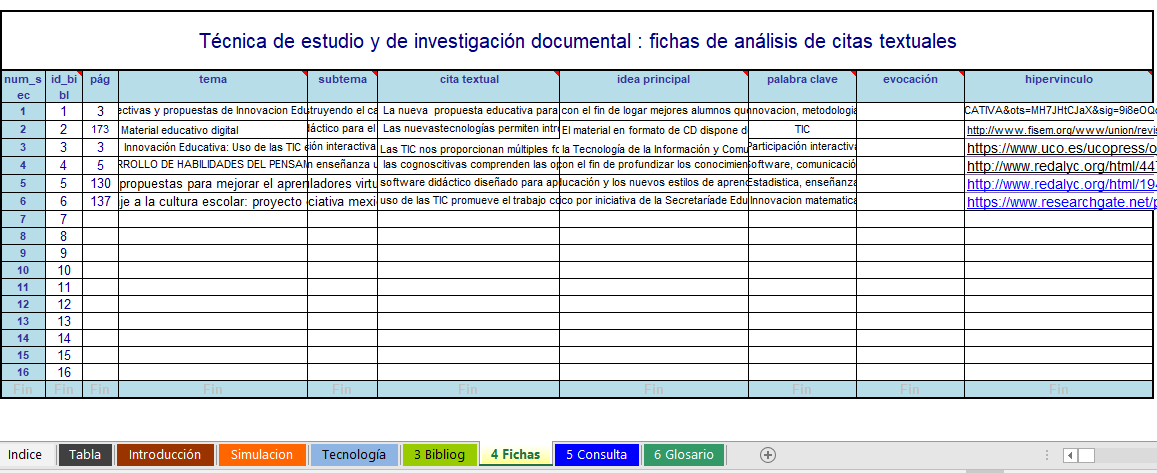Add a new sheet with the plus icon
The height and width of the screenshot is (473, 1157).
tap(767, 455)
